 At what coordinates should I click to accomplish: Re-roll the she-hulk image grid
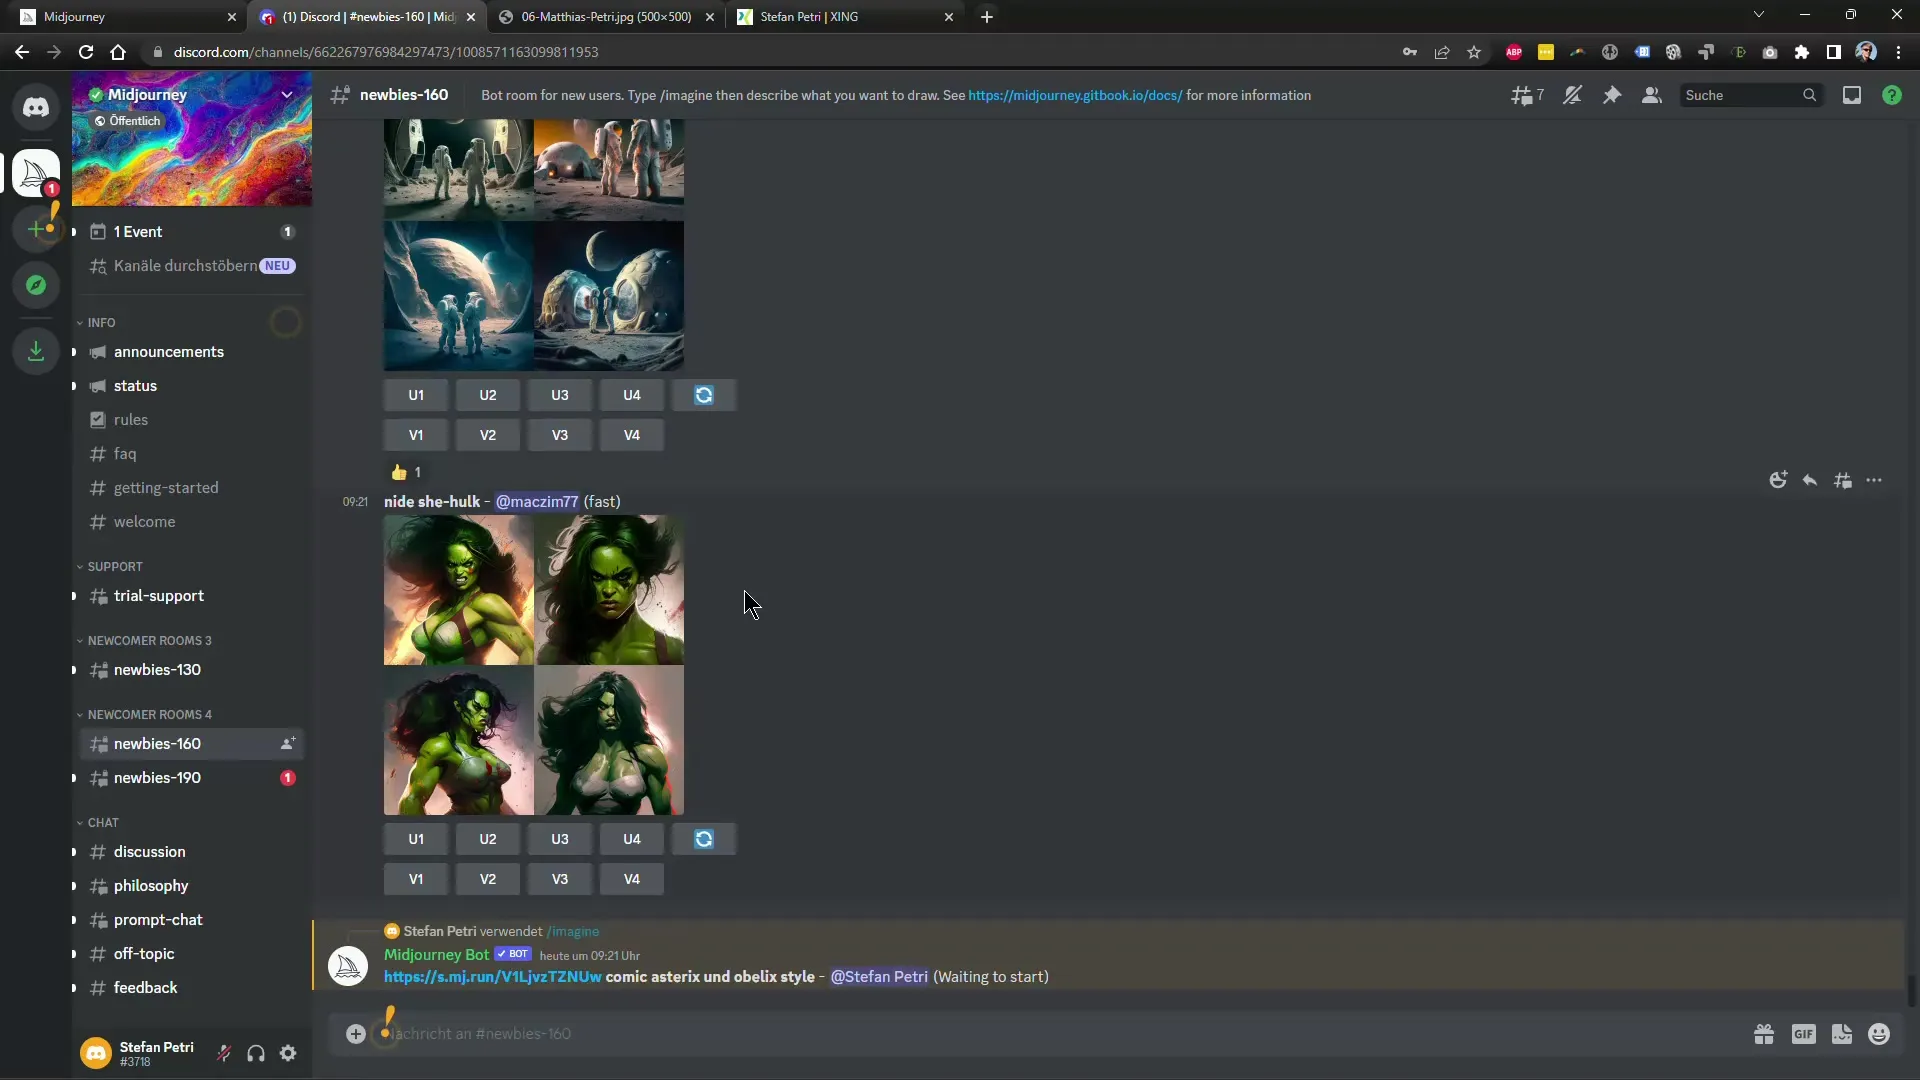[x=704, y=839]
